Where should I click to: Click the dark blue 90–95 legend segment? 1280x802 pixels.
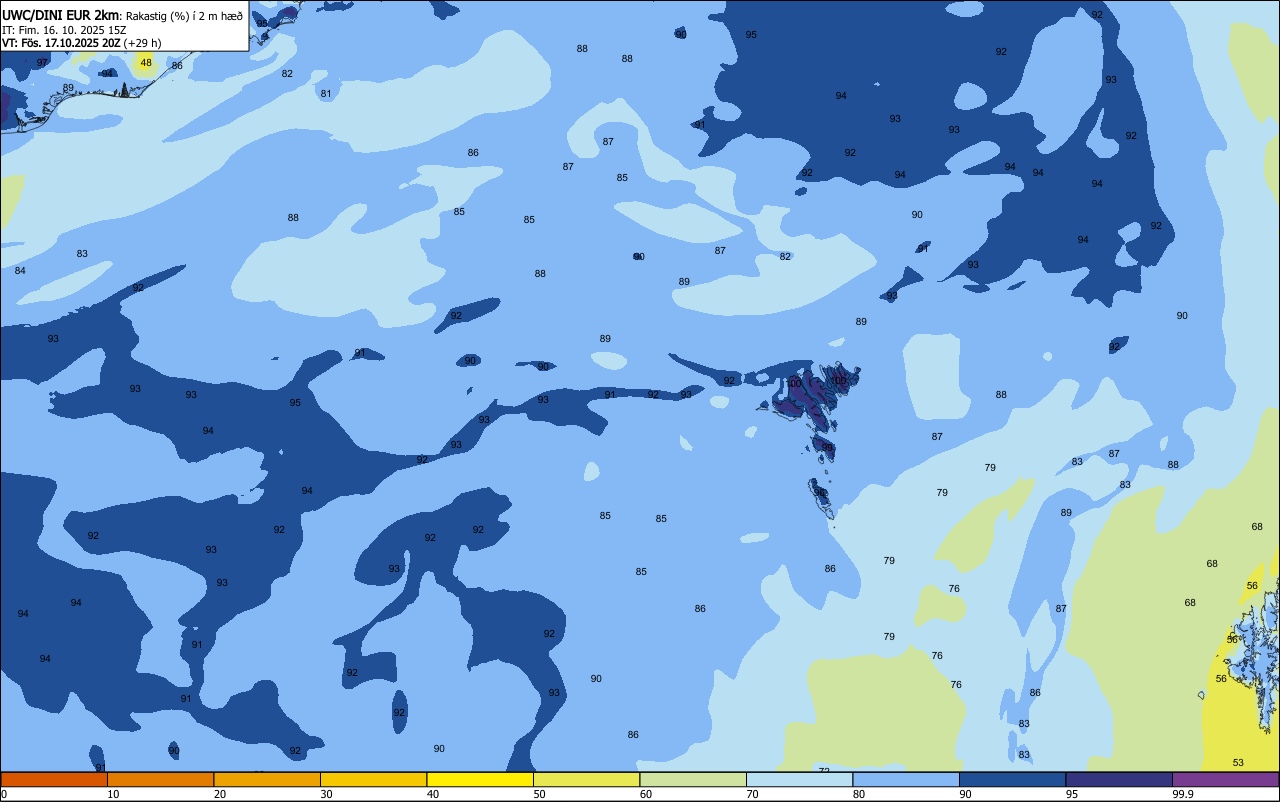tap(1012, 779)
